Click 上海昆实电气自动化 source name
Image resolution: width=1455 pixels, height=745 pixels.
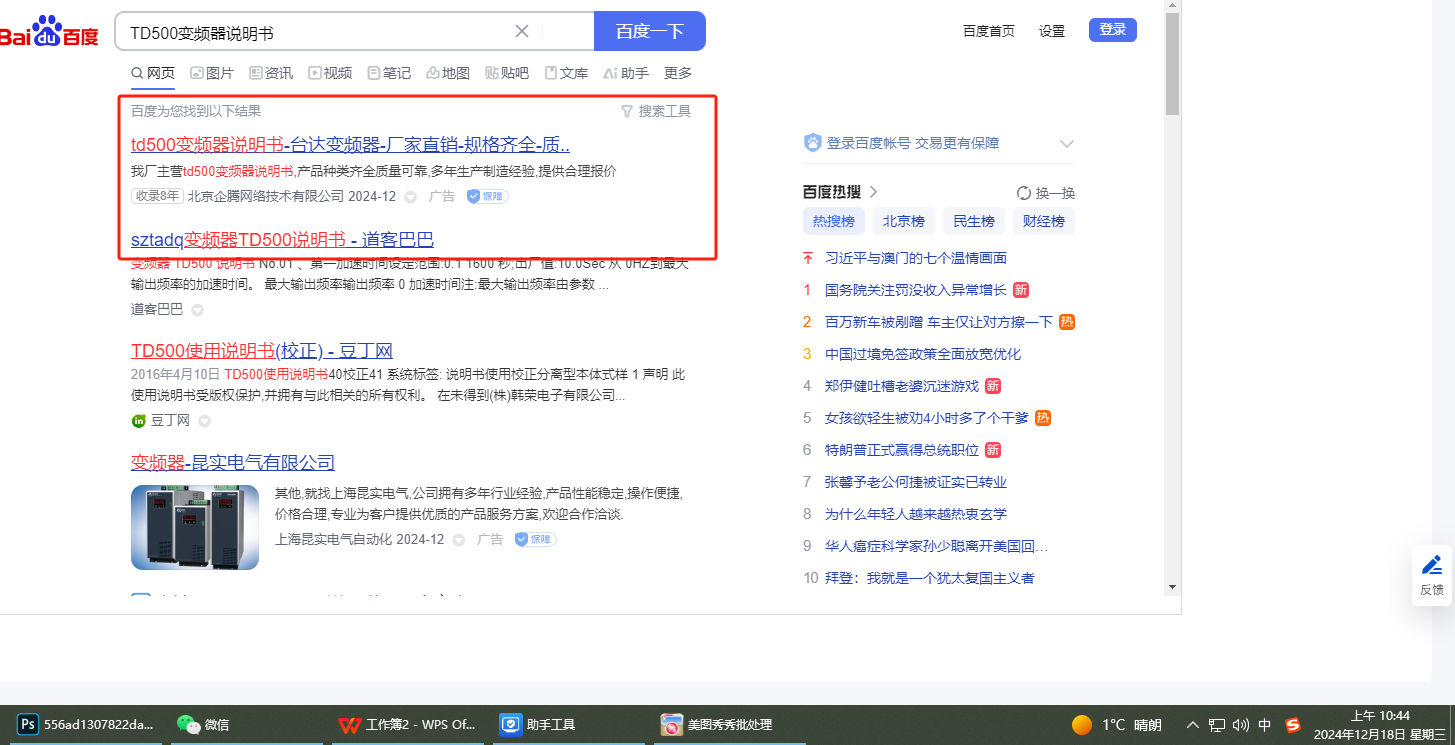pos(335,539)
